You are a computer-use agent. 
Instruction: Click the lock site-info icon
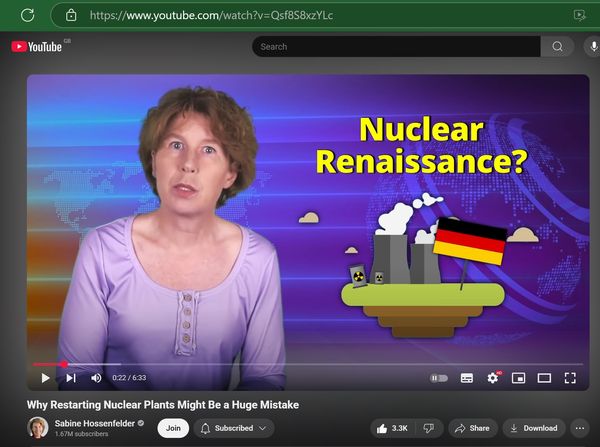click(71, 15)
